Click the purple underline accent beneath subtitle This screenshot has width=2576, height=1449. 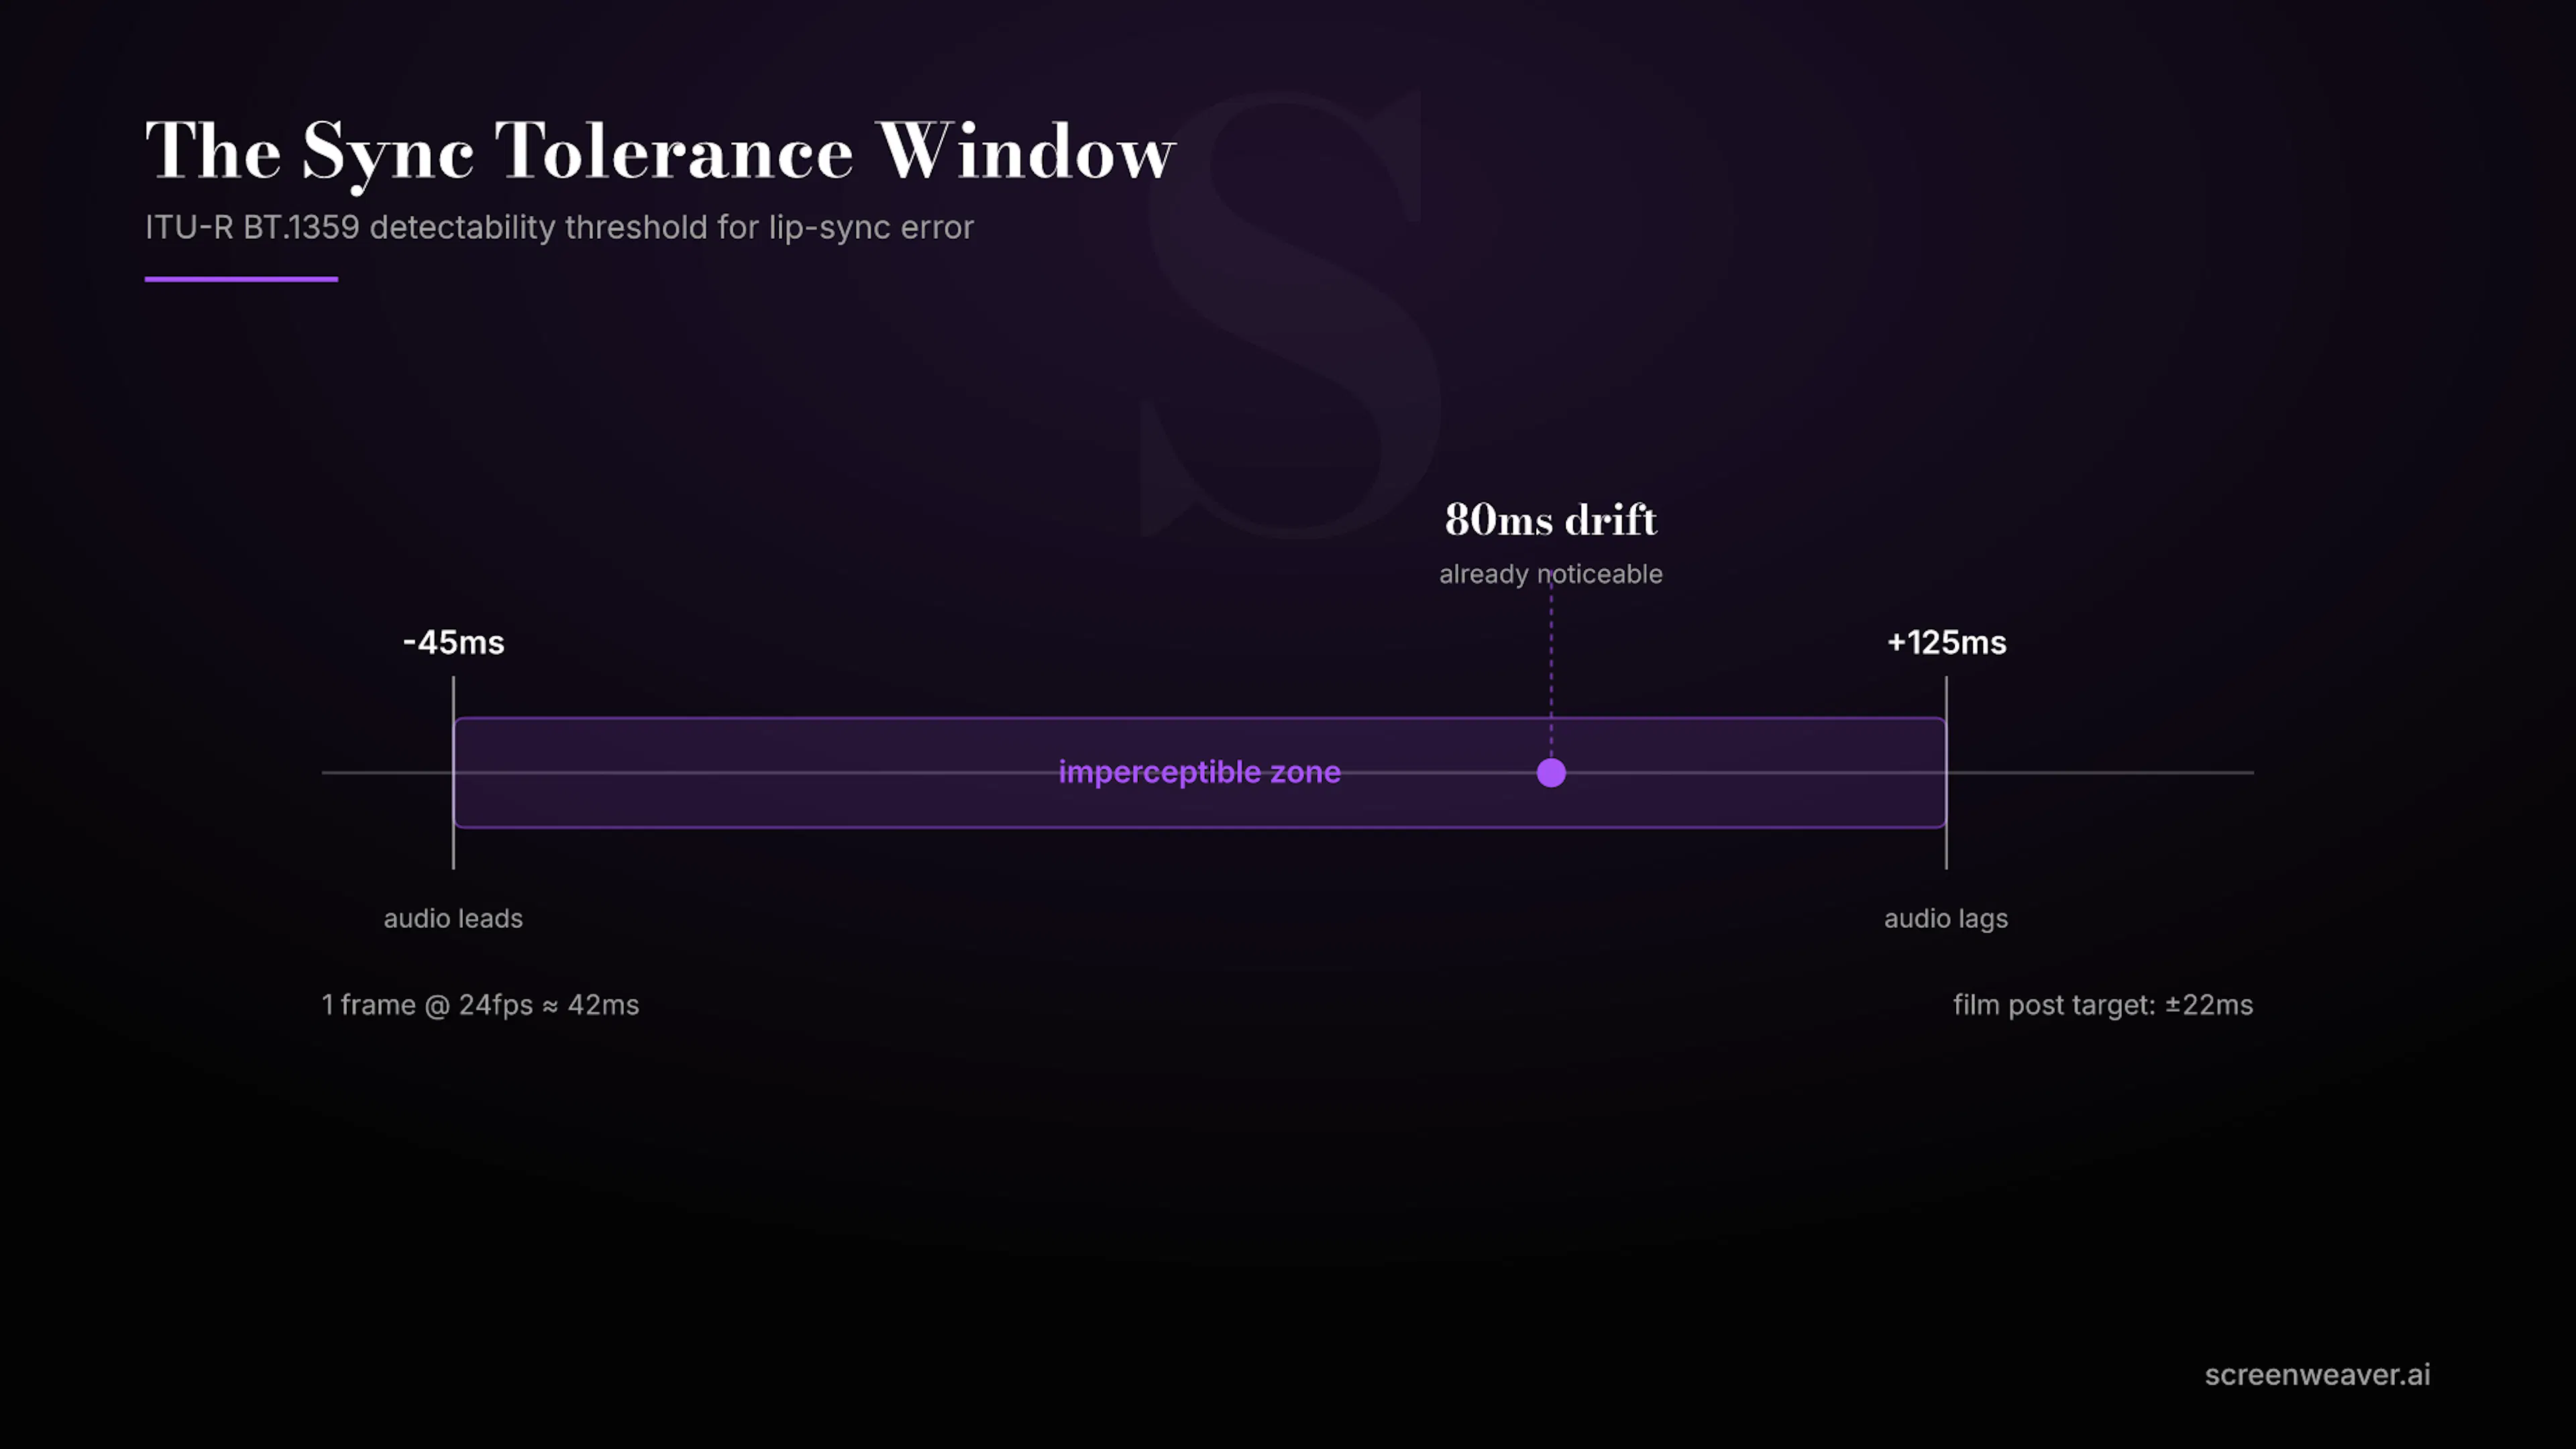241,279
